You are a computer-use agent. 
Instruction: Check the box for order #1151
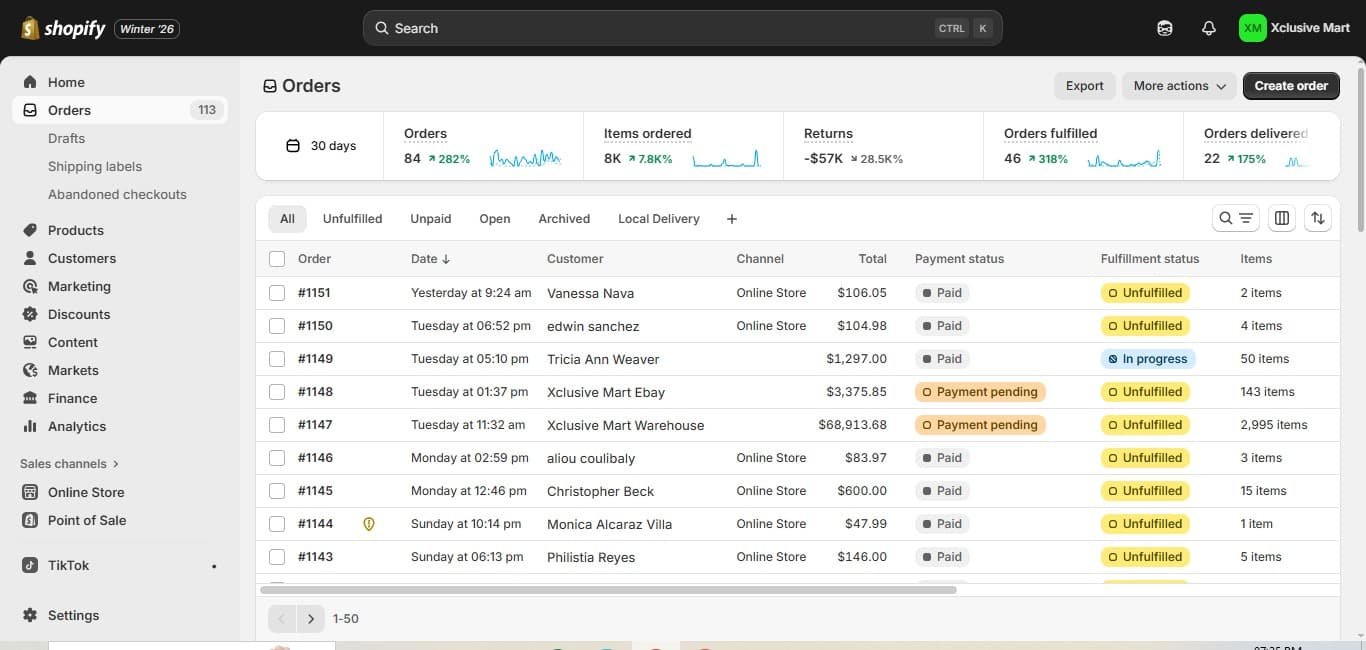(x=277, y=293)
